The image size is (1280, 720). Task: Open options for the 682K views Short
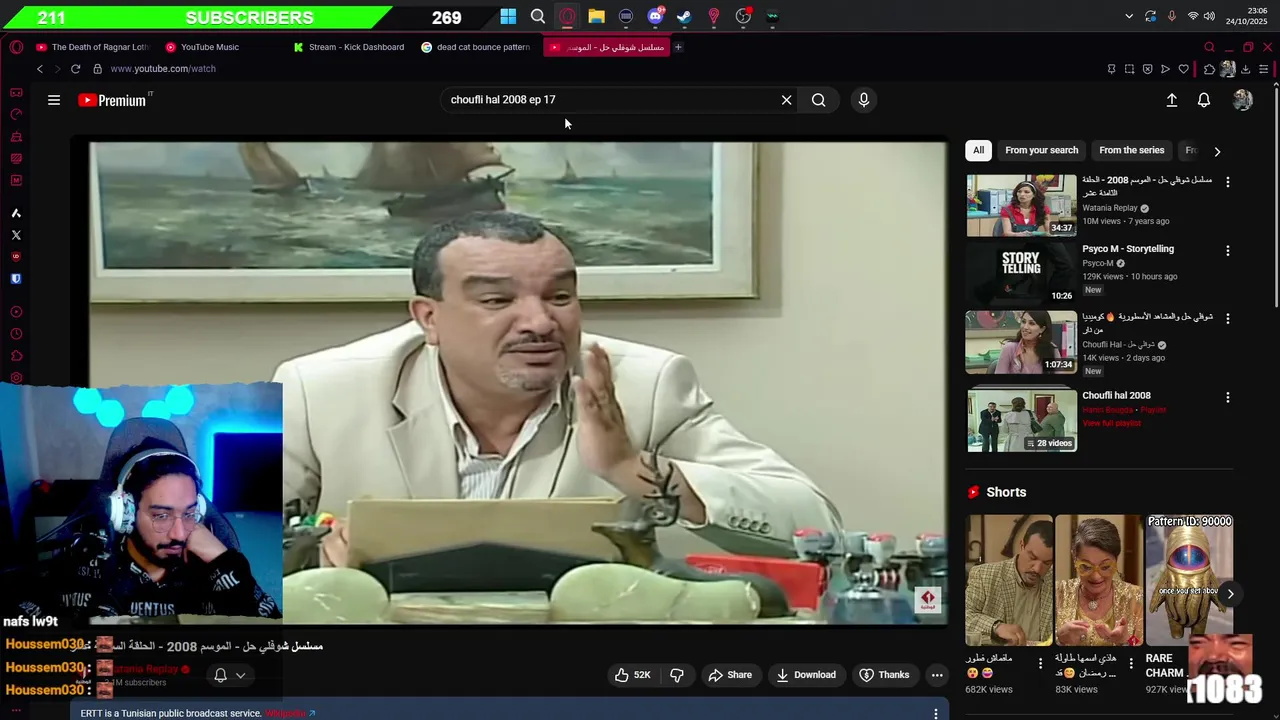(1040, 663)
